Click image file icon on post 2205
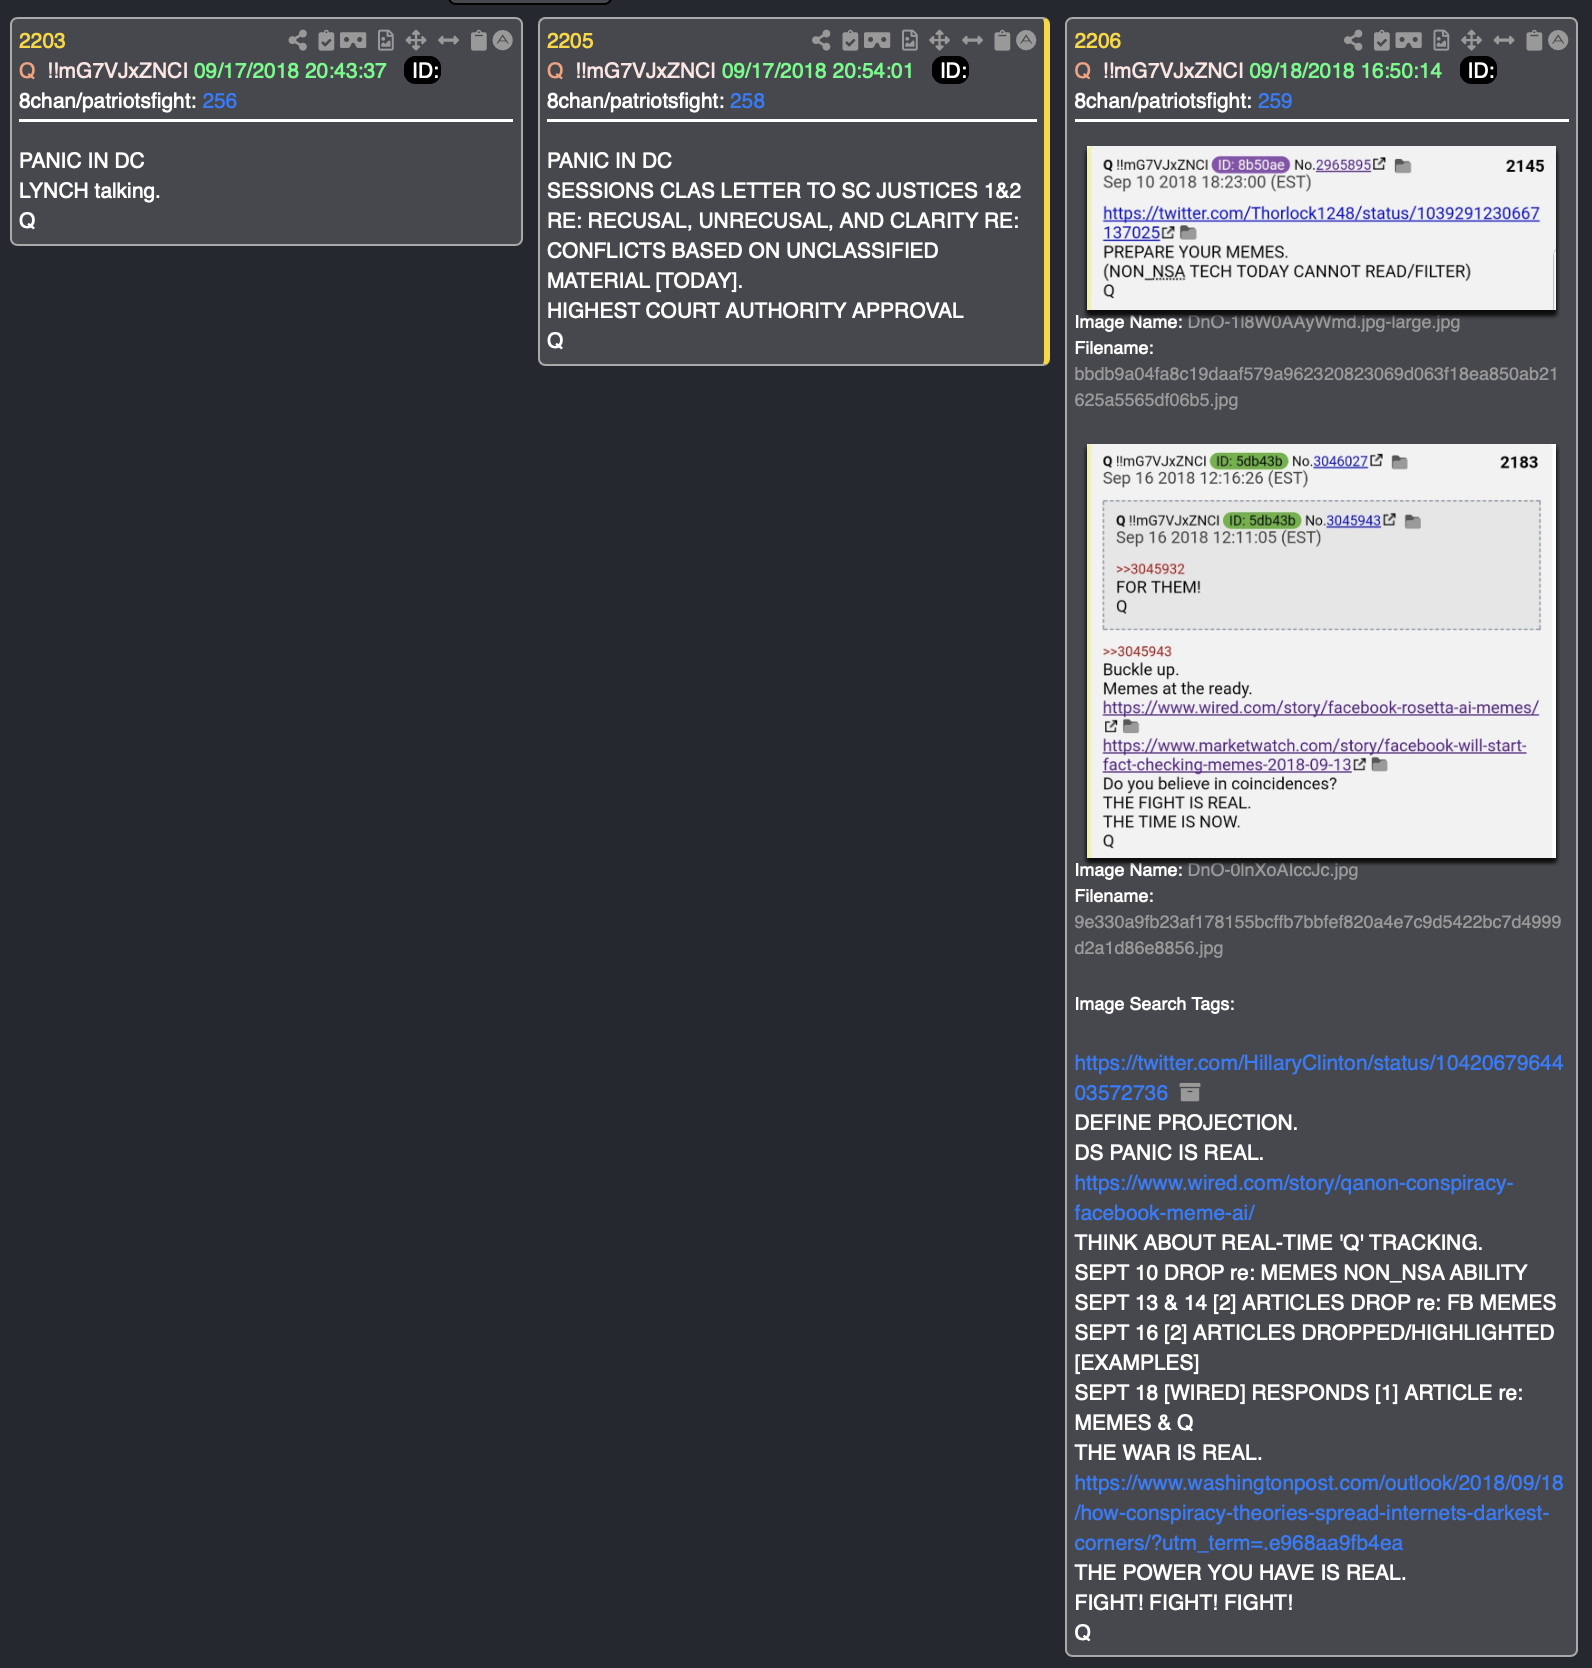Image resolution: width=1592 pixels, height=1668 pixels. point(909,40)
